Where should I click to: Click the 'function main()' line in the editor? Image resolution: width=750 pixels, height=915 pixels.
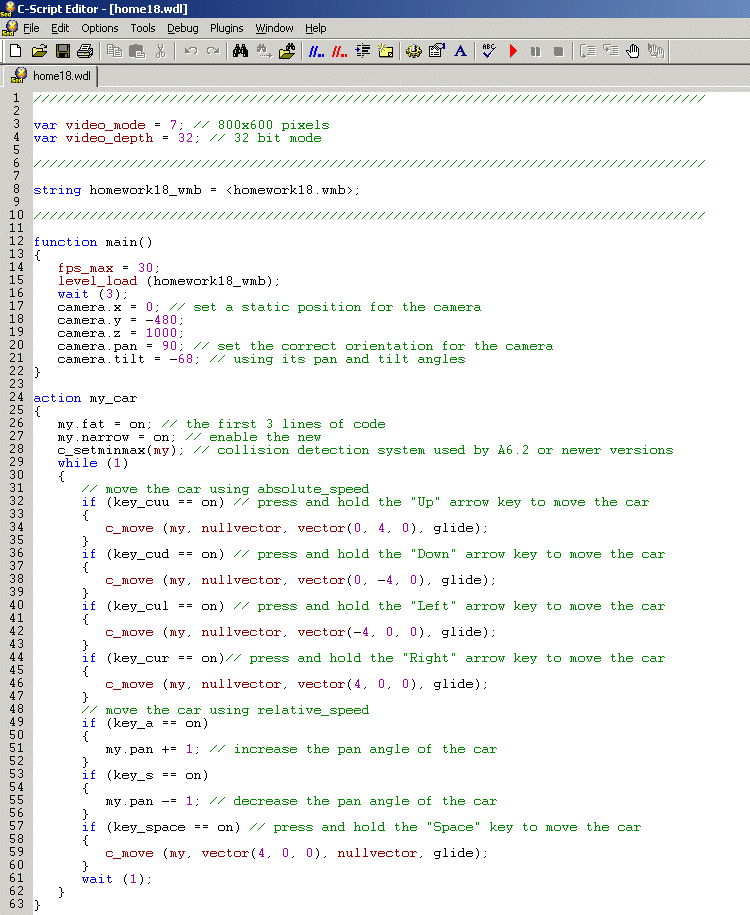tap(93, 242)
